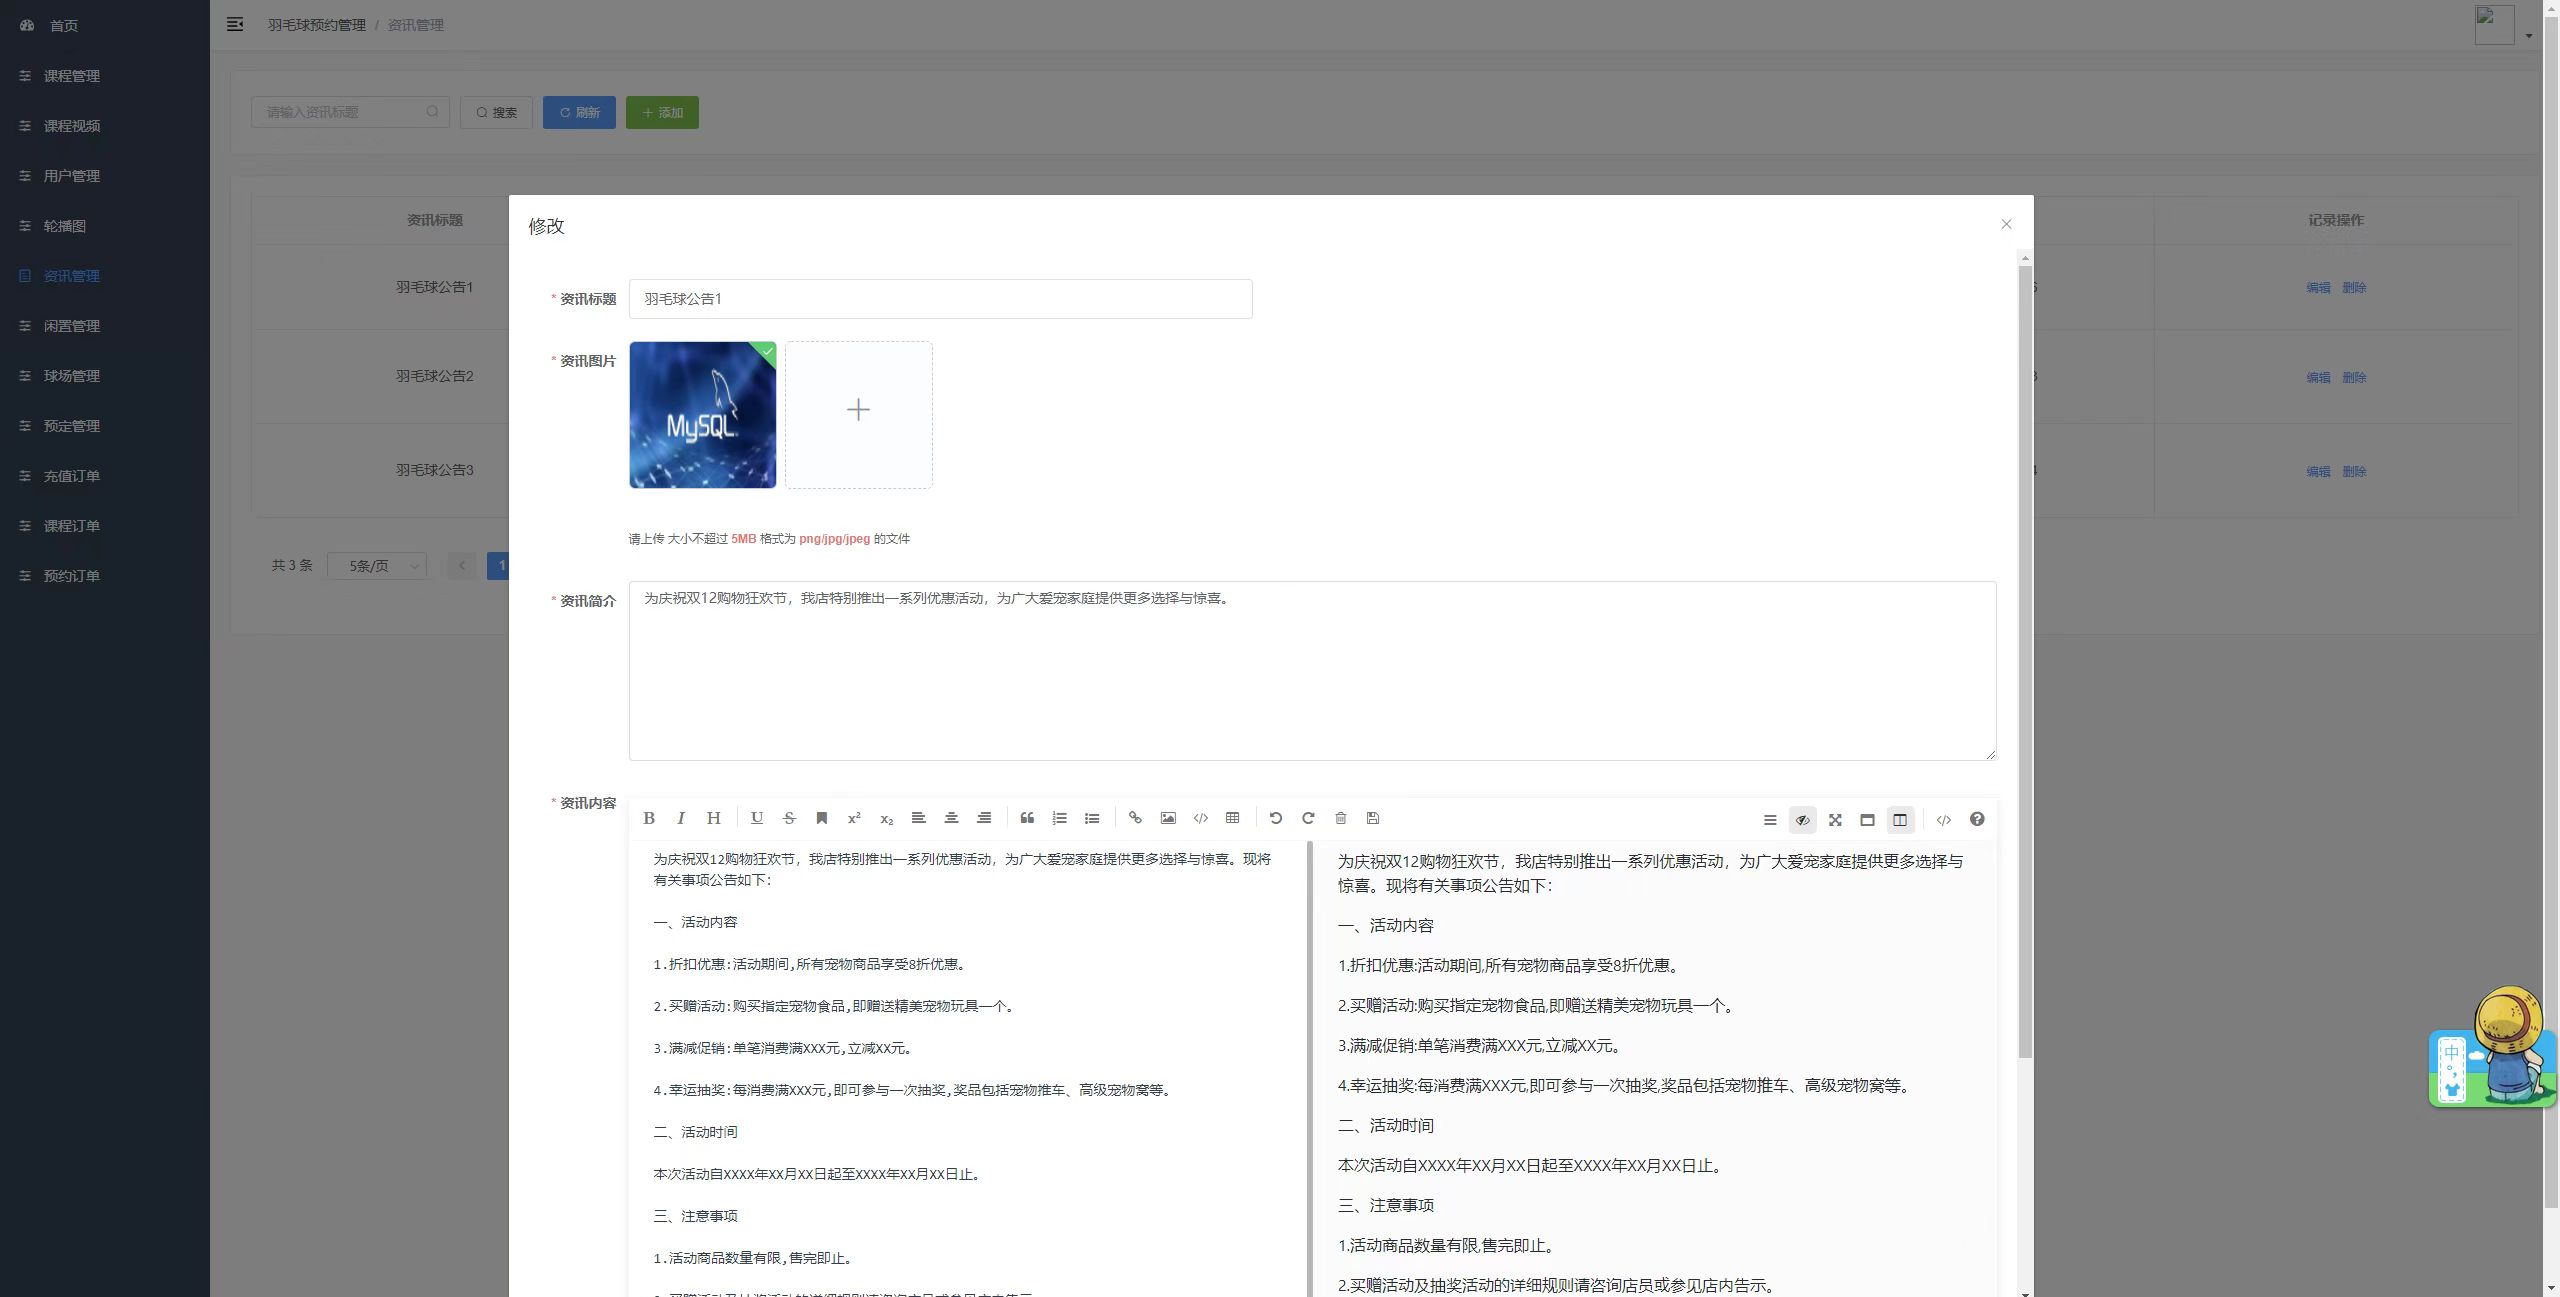The image size is (2560, 1297).
Task: Toggle the editor preview eye icon
Action: 1802,820
